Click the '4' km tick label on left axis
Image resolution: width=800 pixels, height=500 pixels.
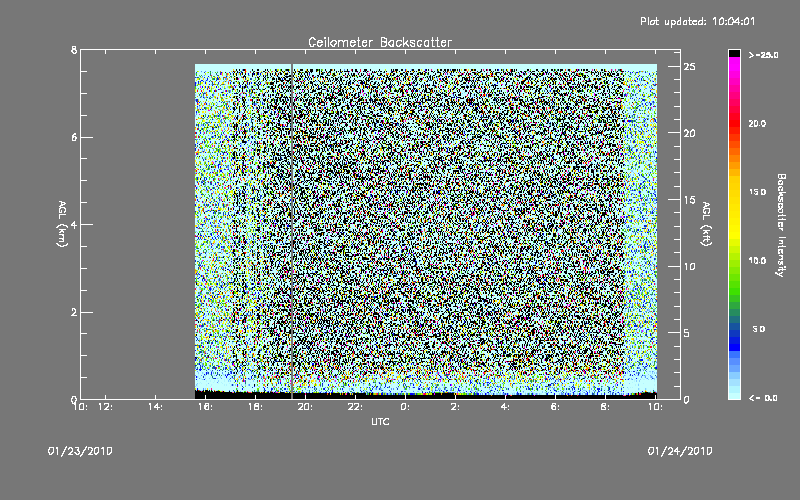tap(74, 224)
